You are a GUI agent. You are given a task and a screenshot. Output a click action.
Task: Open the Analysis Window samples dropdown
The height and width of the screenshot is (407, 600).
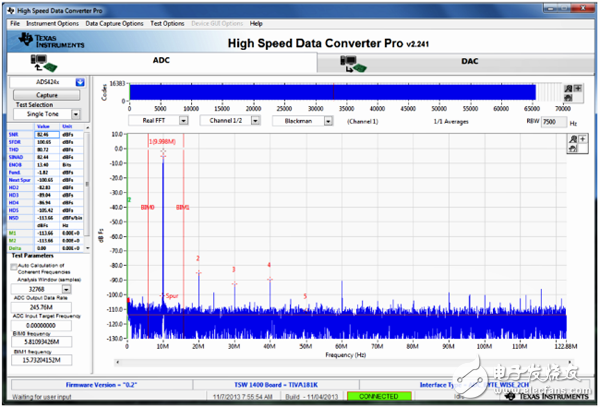click(67, 290)
